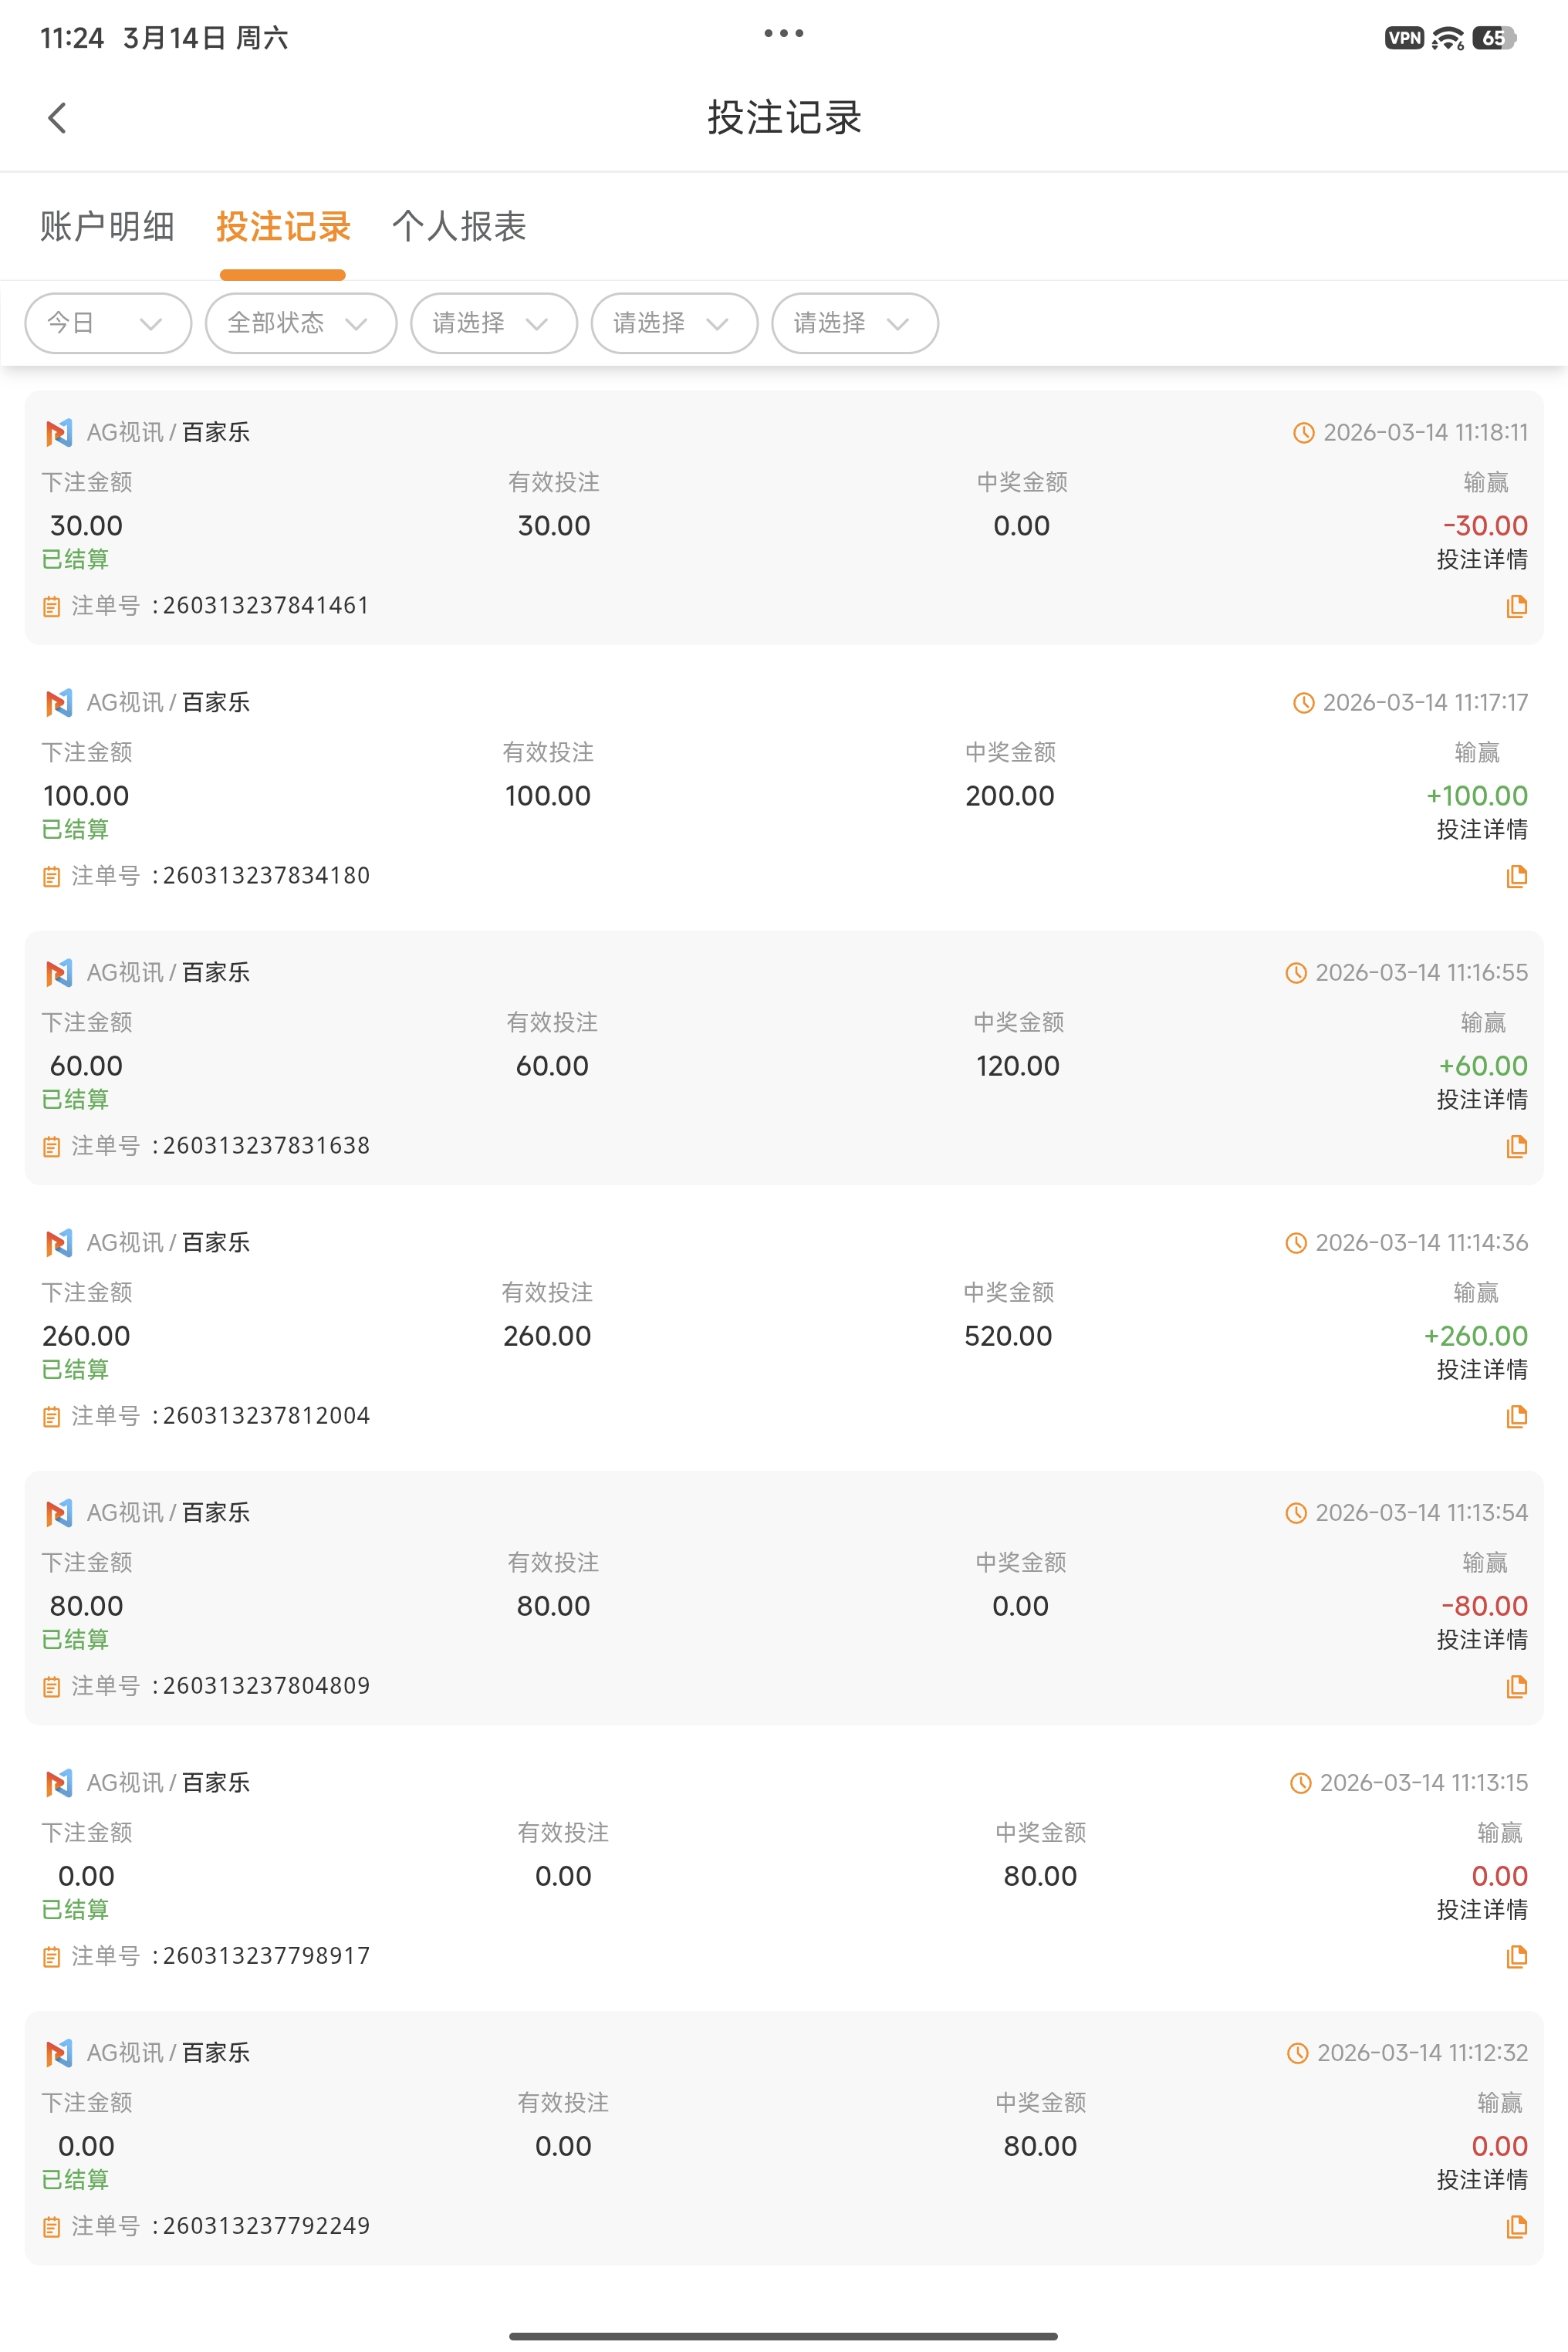Copy bet number 260313237812004

(x=1516, y=1416)
